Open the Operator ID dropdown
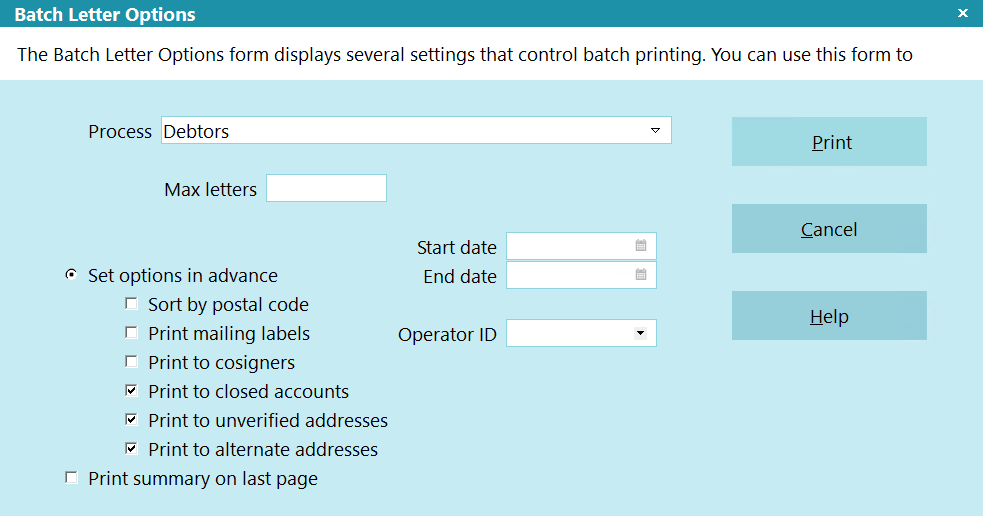This screenshot has height=516, width=983. pos(640,333)
